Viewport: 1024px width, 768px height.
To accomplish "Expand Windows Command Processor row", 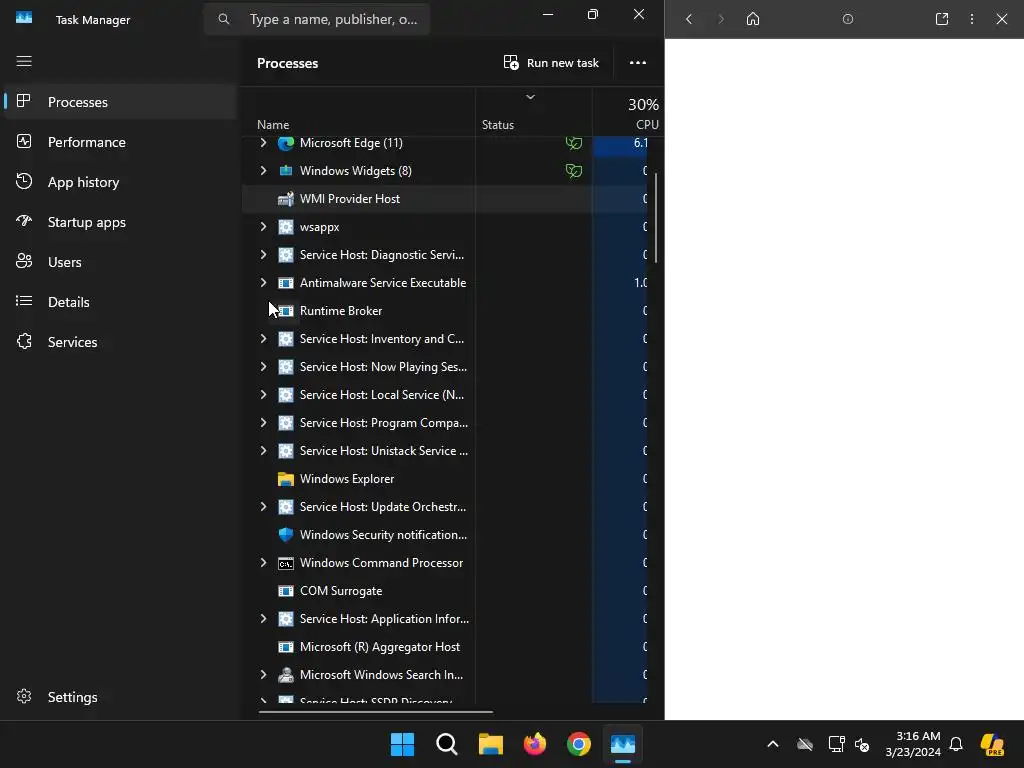I will [263, 563].
